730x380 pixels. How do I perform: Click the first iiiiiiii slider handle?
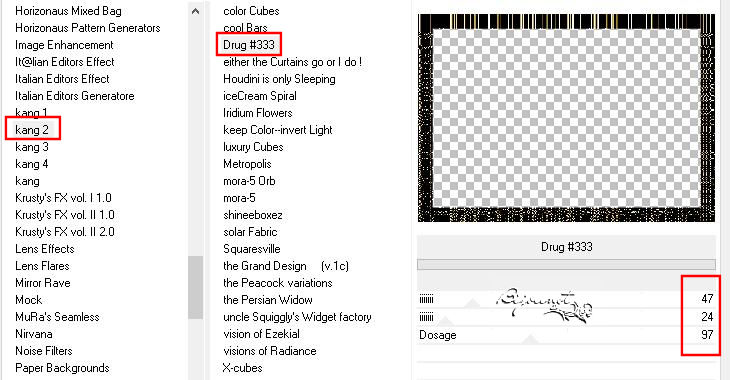tap(472, 303)
